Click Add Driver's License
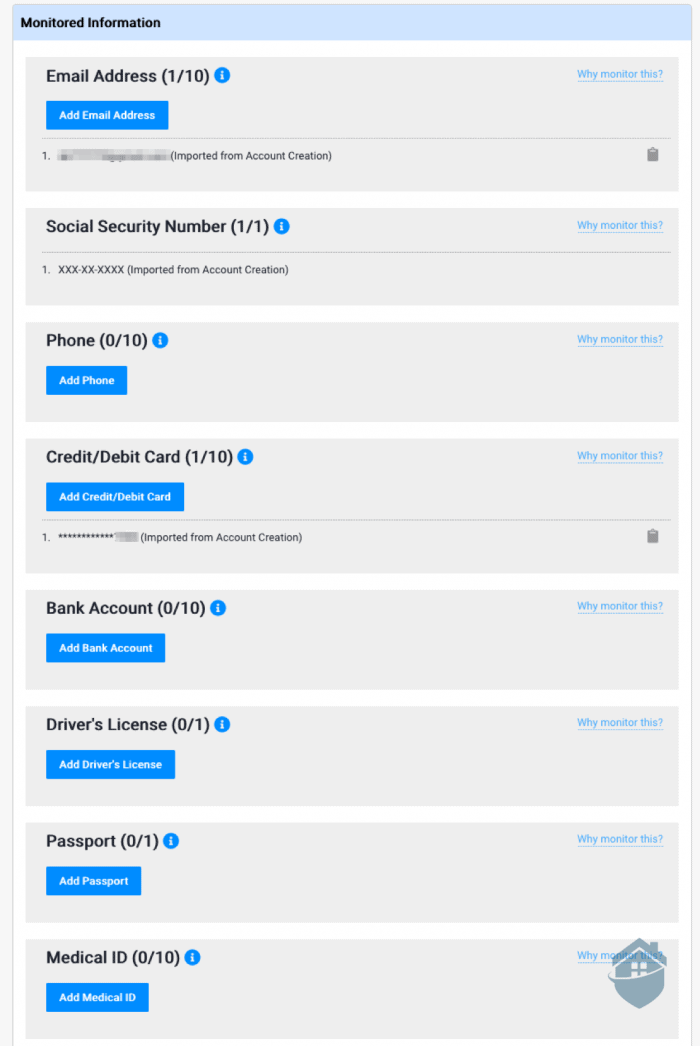 point(110,764)
